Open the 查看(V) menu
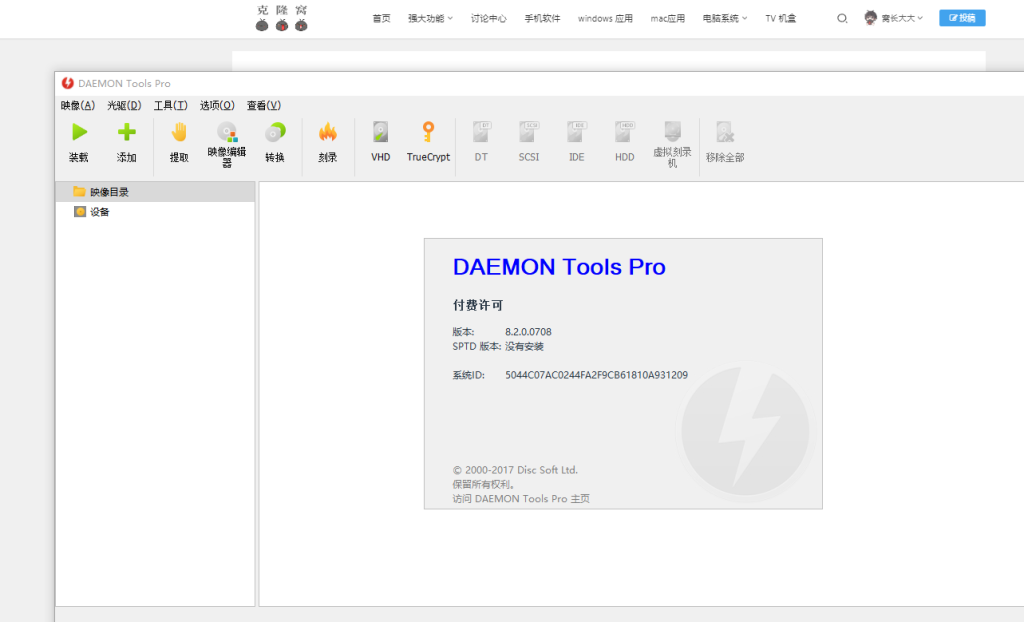 tap(264, 105)
